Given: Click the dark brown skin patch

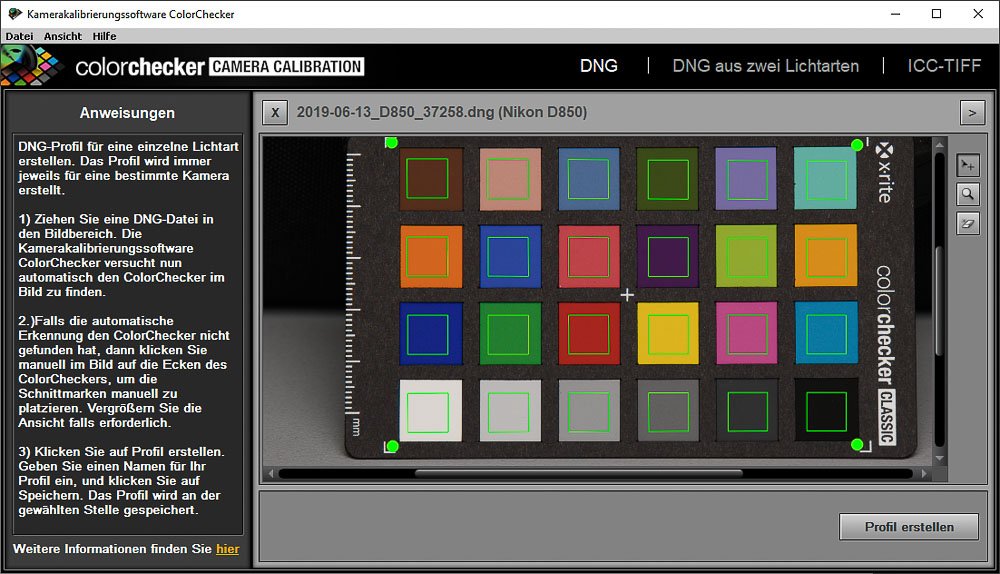Looking at the screenshot, I should coord(431,179).
